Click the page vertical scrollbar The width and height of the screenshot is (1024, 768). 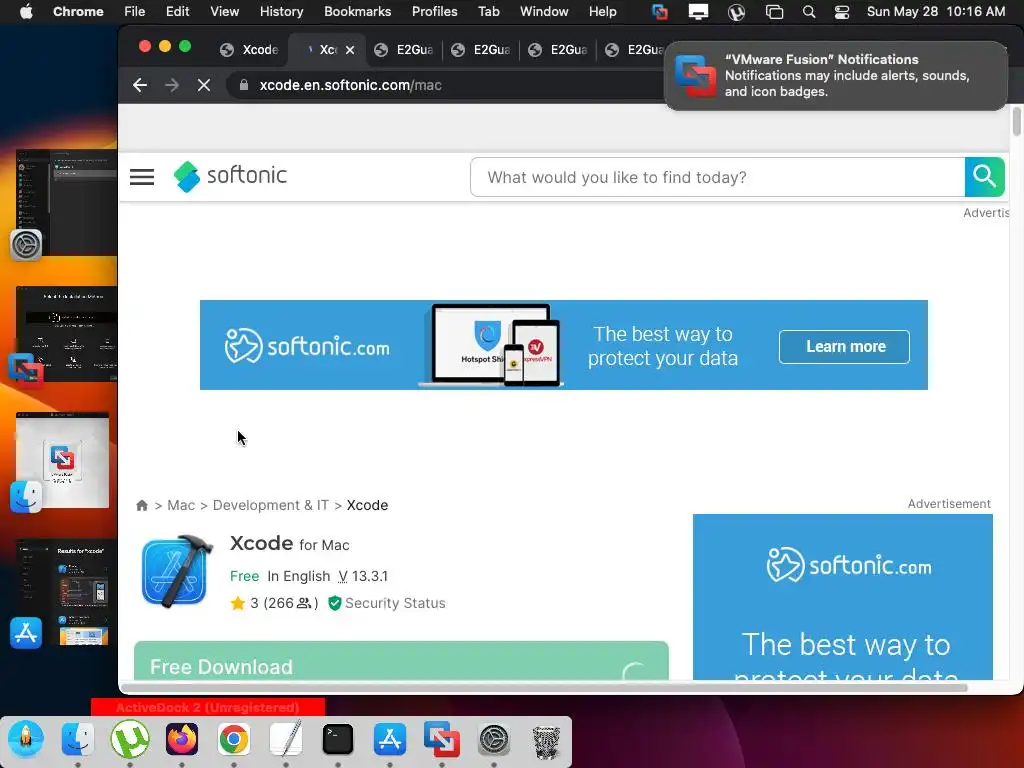click(1016, 122)
